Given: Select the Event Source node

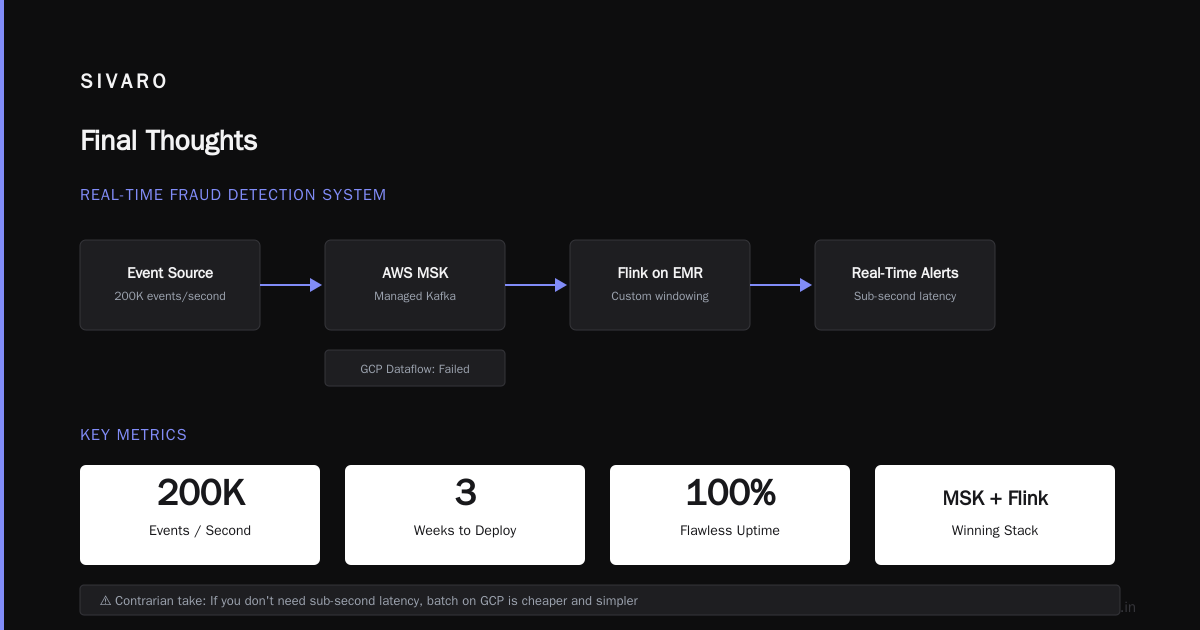Looking at the screenshot, I should click(170, 285).
